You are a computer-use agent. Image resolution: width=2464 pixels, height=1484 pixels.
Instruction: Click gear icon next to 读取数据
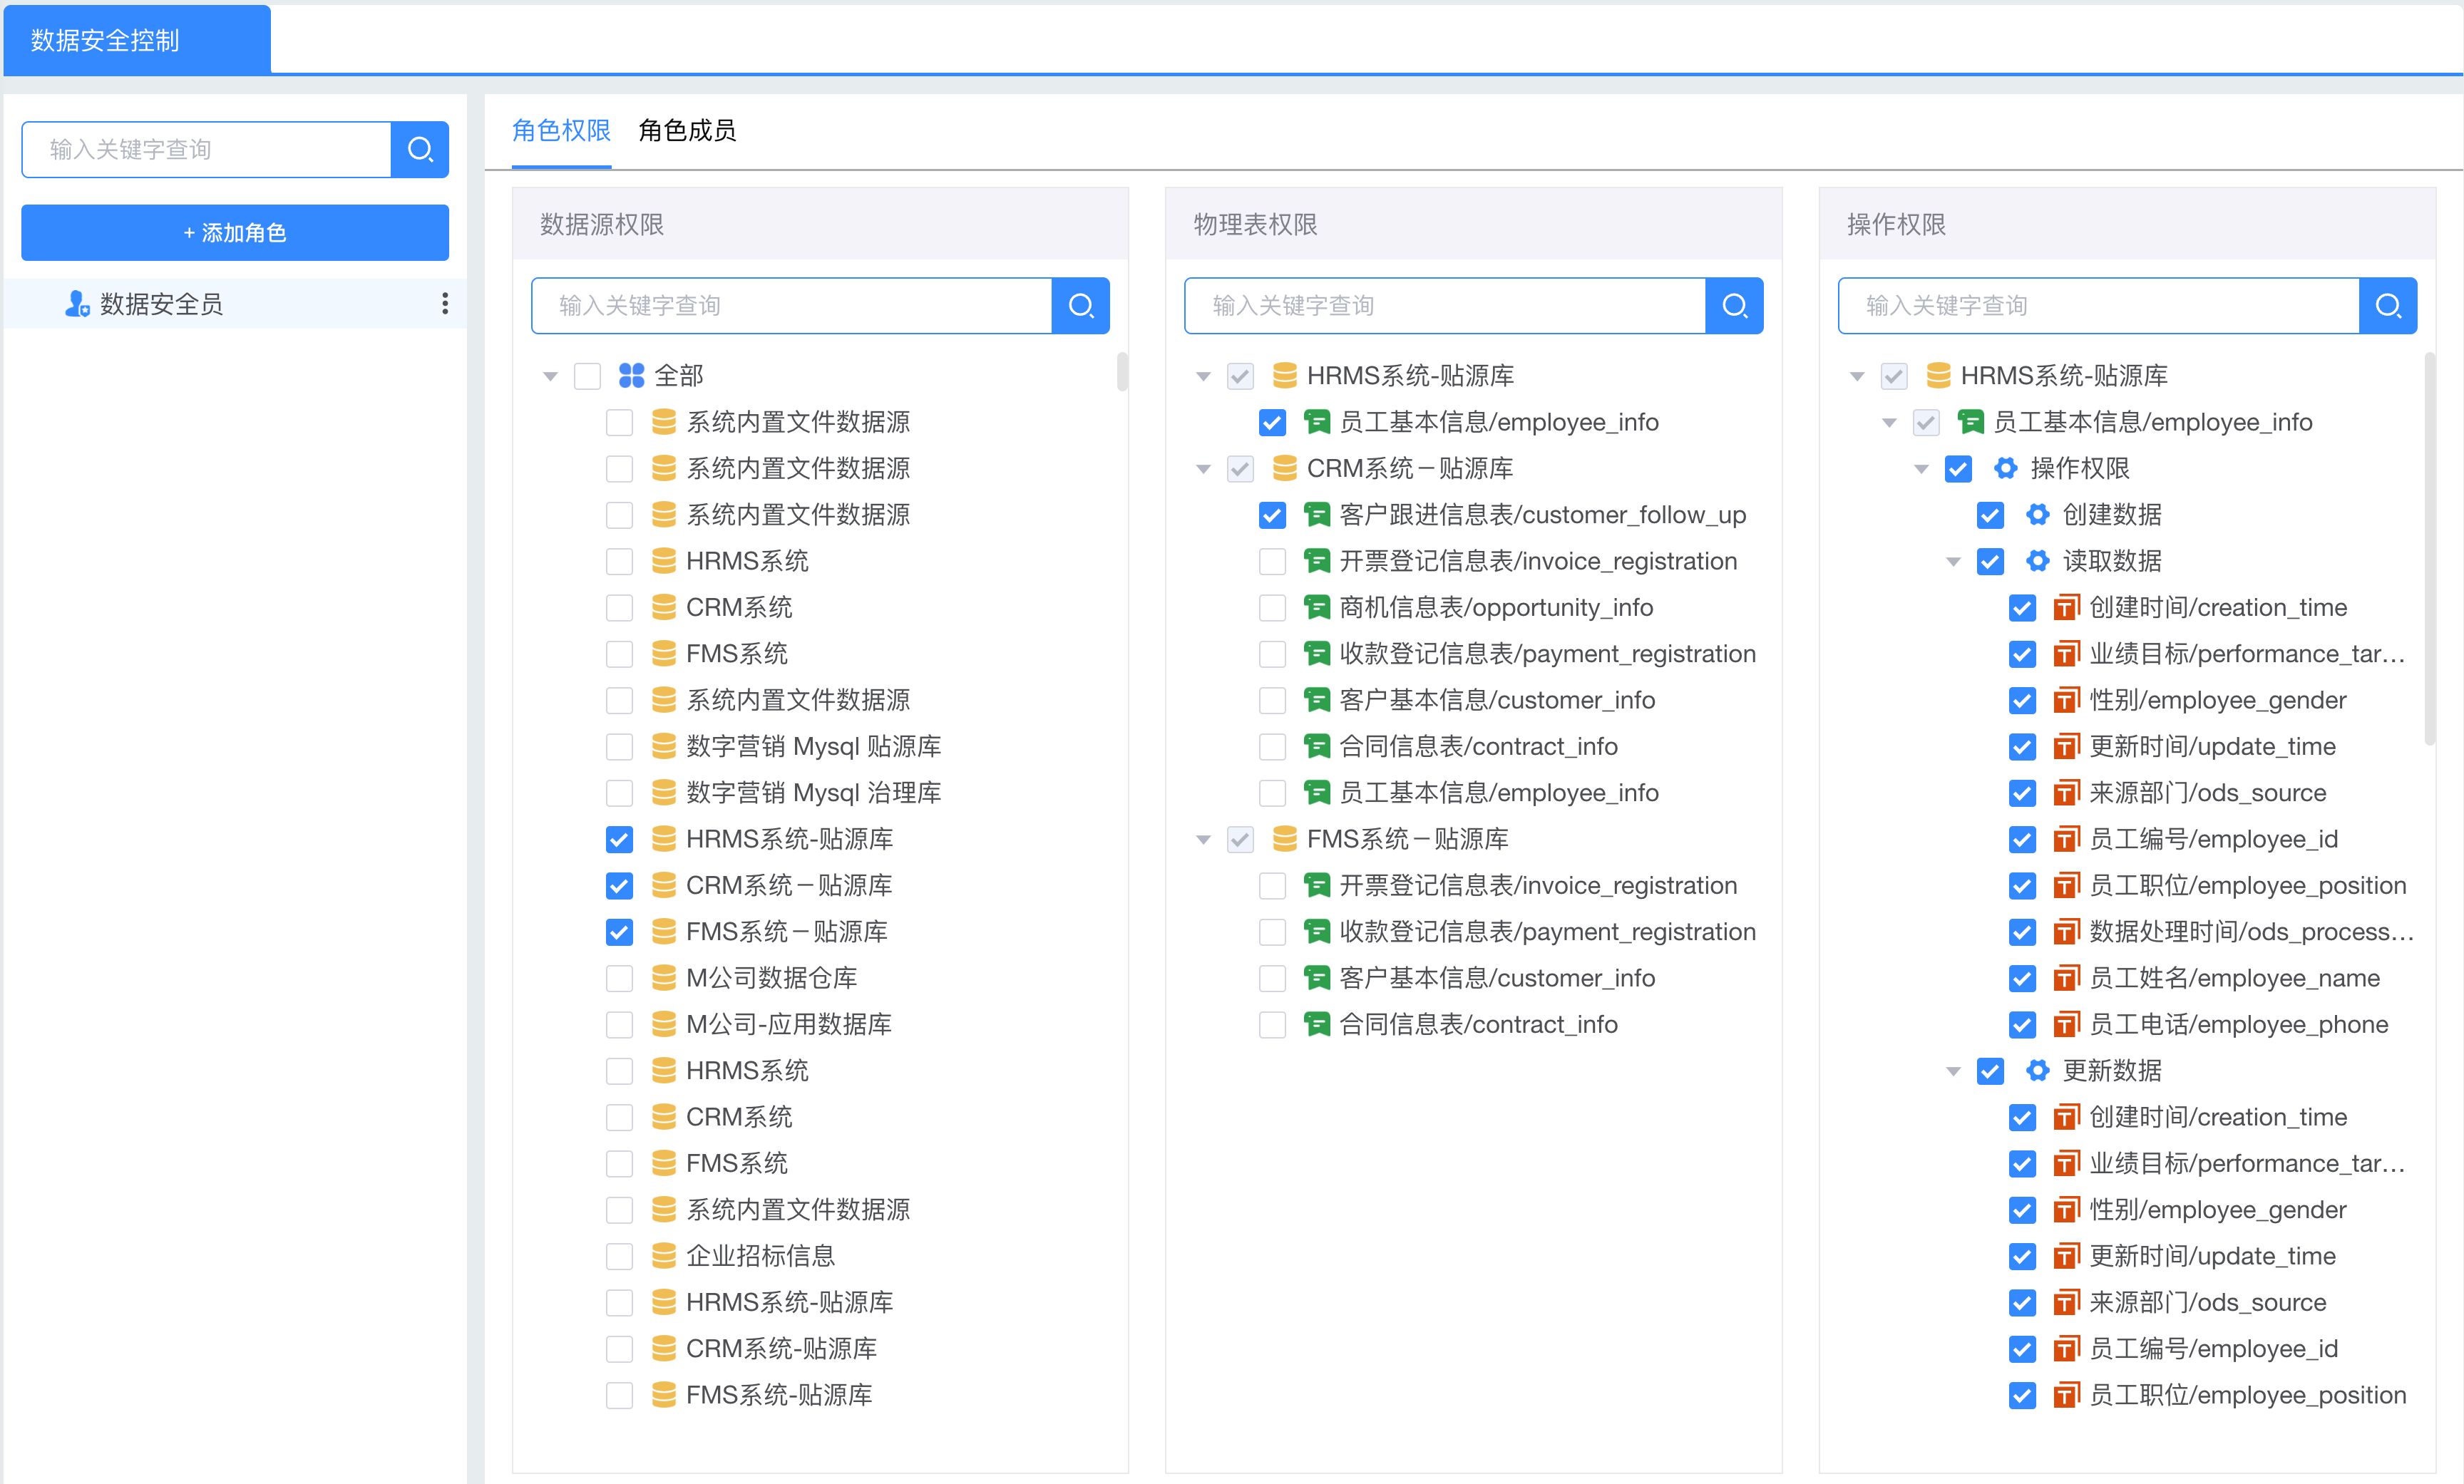[2038, 561]
